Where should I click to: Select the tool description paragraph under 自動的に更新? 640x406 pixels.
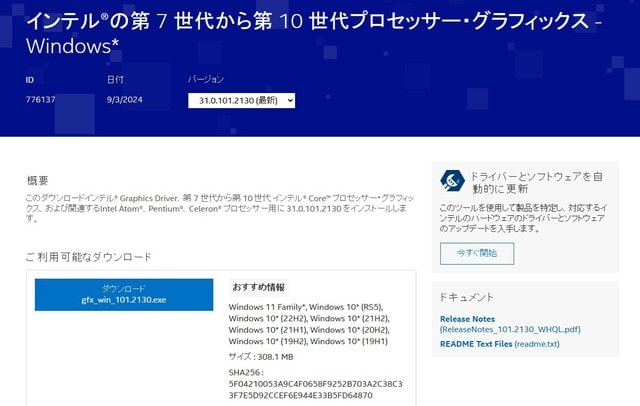[523, 218]
